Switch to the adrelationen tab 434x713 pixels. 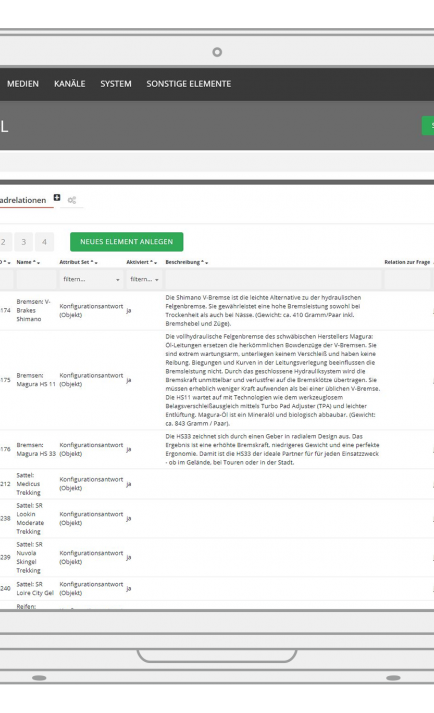click(23, 200)
